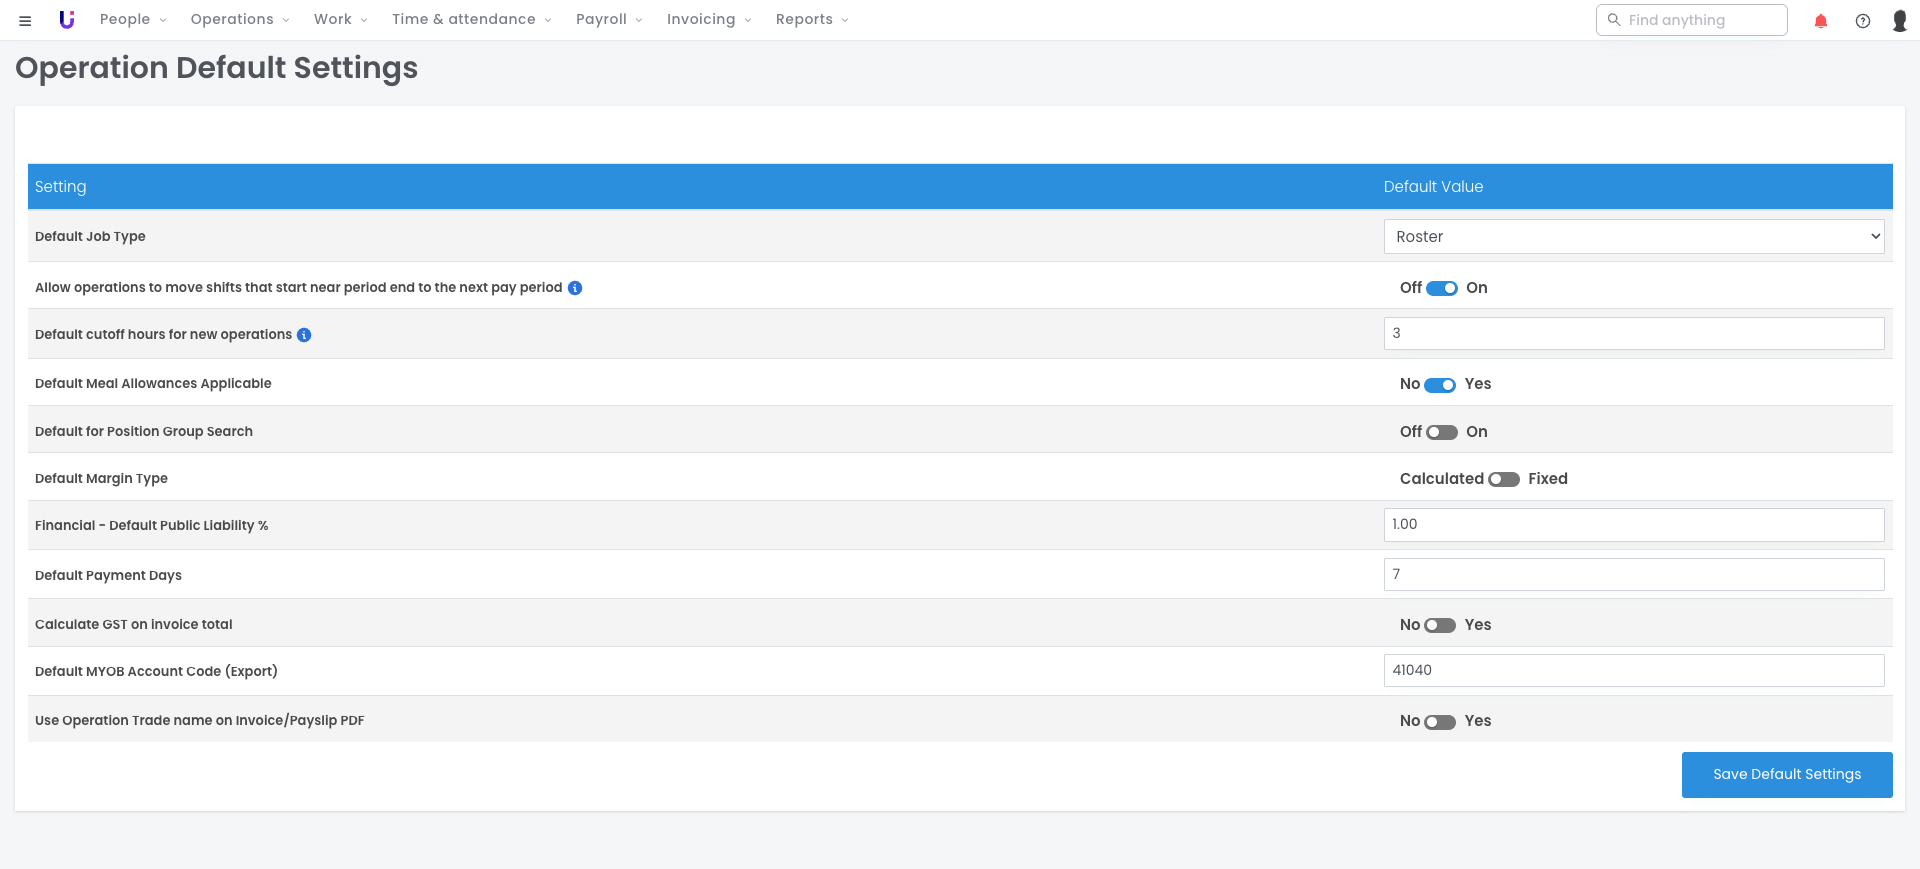Image resolution: width=1920 pixels, height=869 pixels.
Task: Open the Time & attendance menu
Action: coord(471,20)
